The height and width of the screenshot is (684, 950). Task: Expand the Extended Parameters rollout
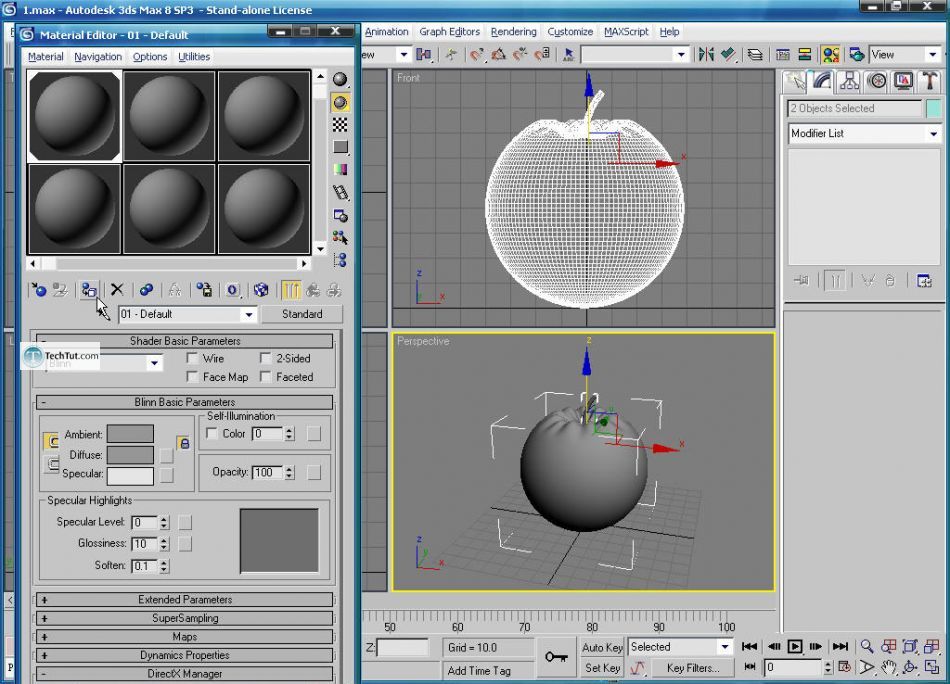click(x=185, y=600)
